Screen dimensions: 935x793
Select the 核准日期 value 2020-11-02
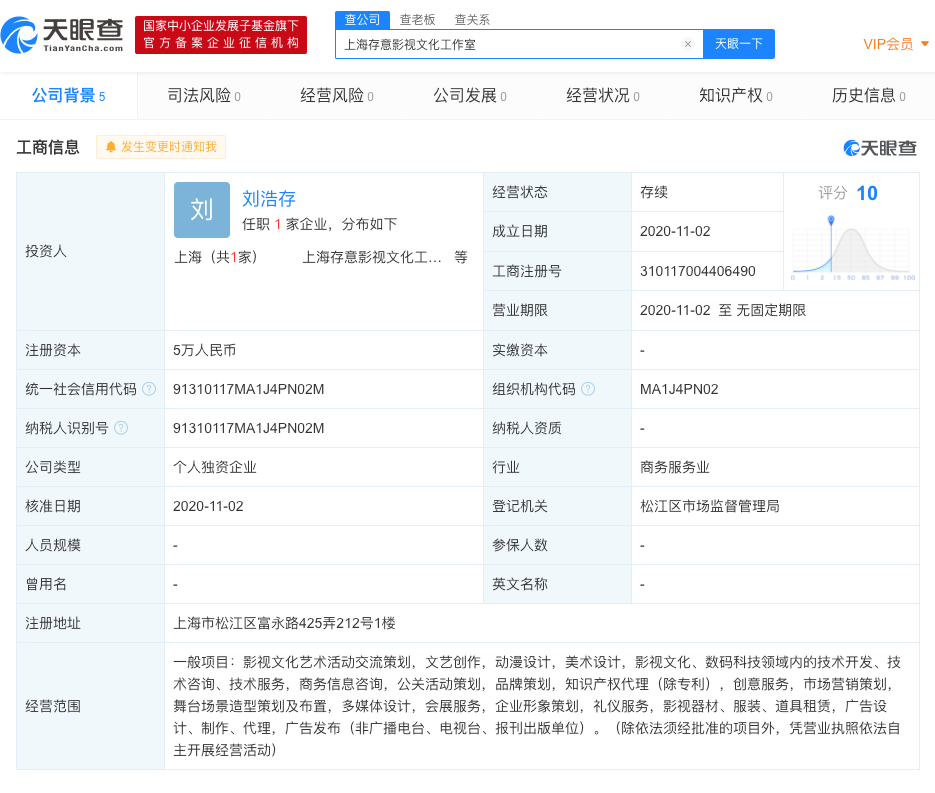coord(208,506)
